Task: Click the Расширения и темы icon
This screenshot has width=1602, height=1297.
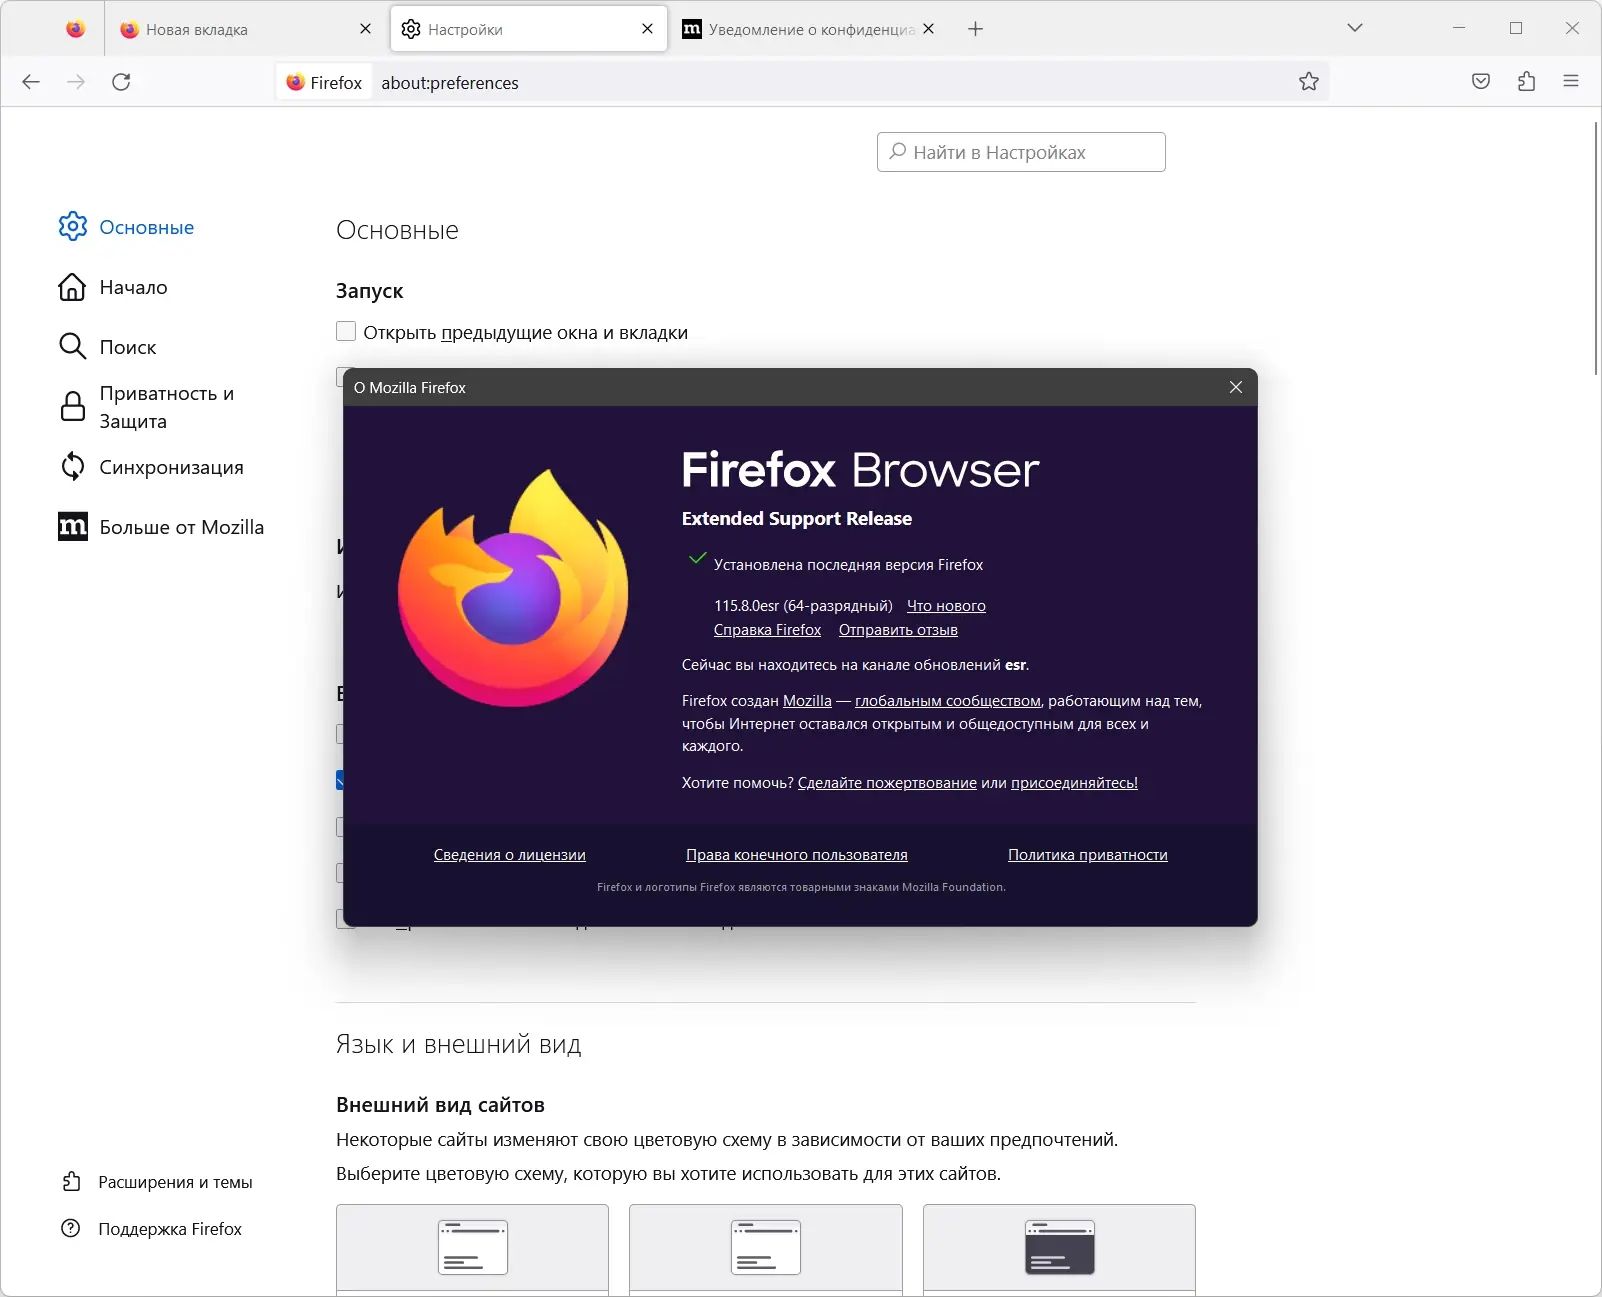Action: 69,1181
